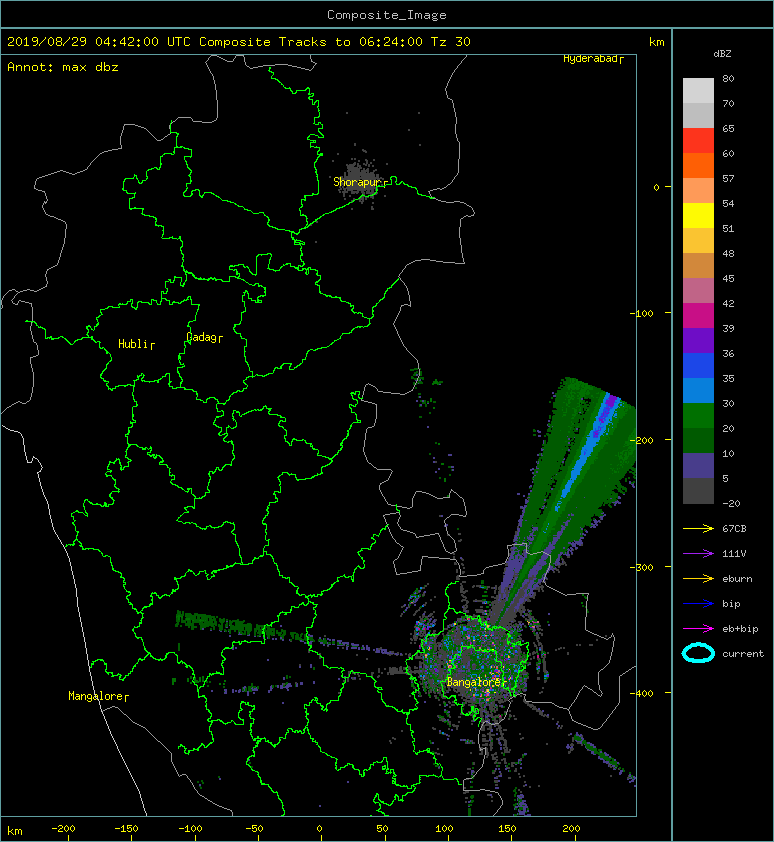Click the Mangalore city label
This screenshot has width=774, height=842.
tap(96, 696)
